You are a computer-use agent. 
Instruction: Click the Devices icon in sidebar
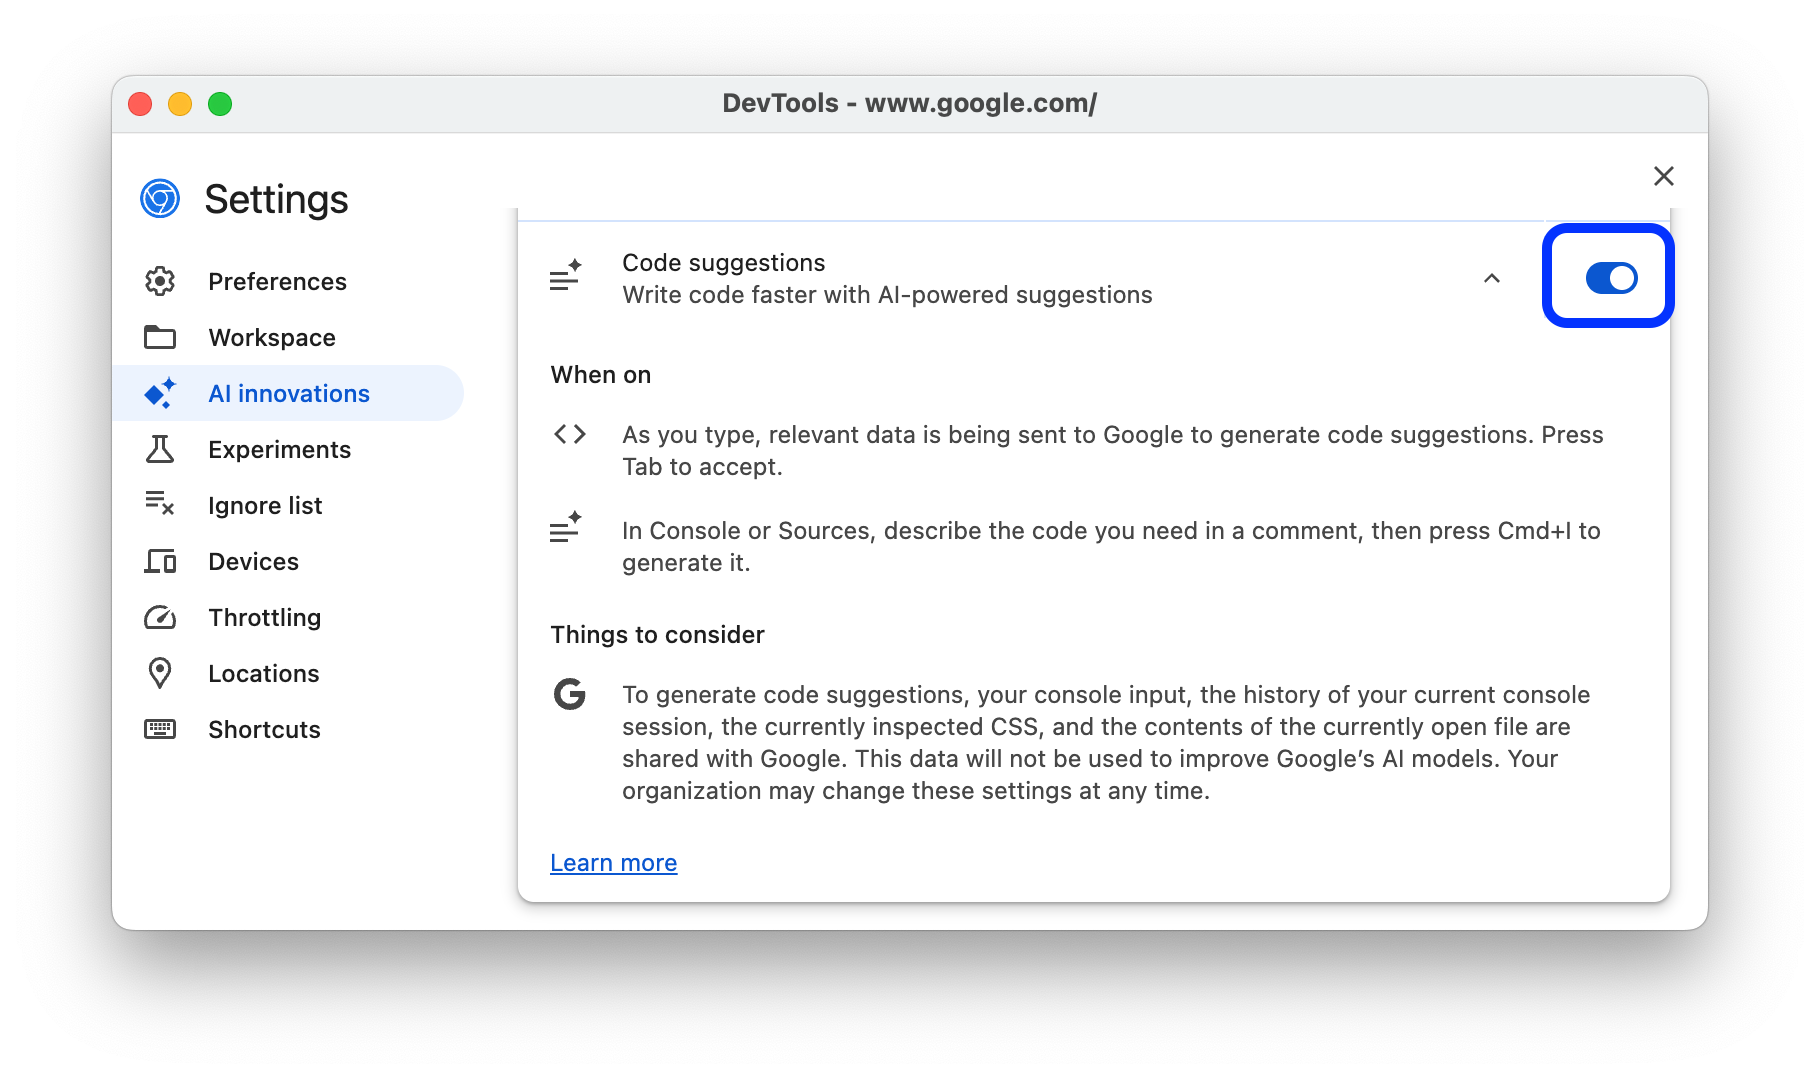[161, 561]
